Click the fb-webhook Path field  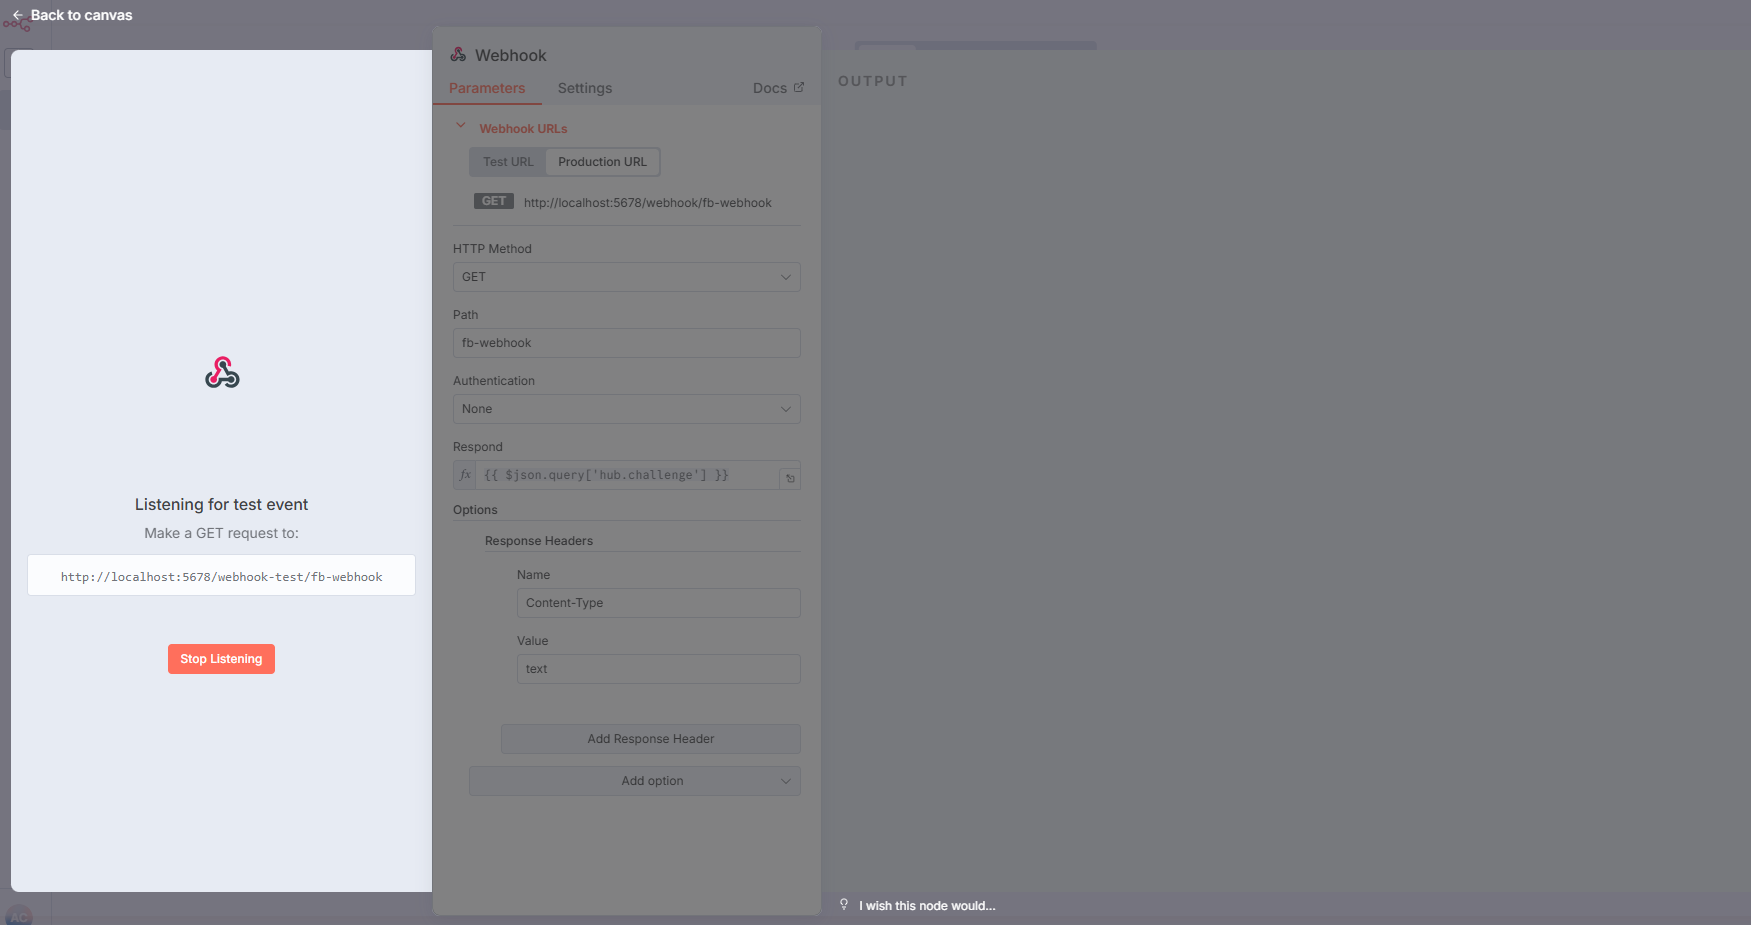tap(626, 343)
